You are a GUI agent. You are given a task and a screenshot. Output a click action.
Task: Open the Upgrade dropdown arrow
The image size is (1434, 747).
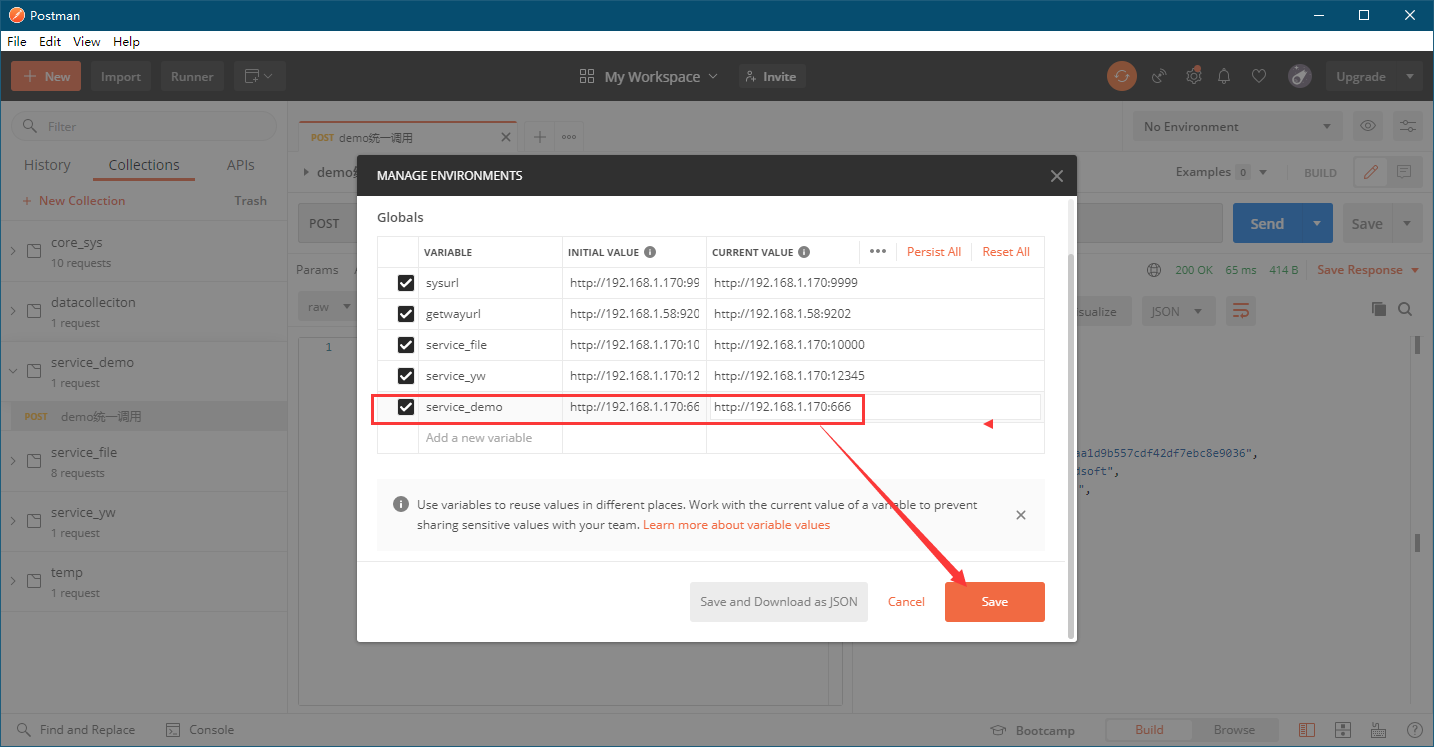[1410, 76]
